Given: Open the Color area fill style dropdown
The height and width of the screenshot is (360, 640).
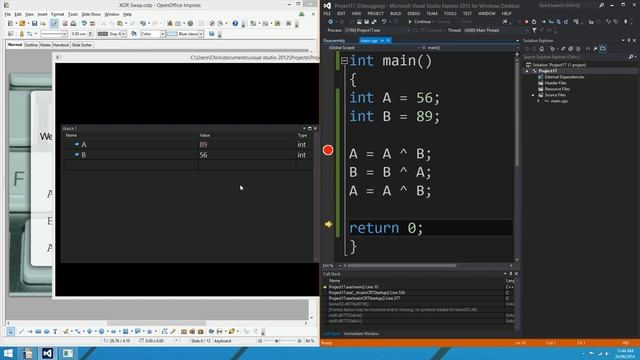Looking at the screenshot, I should point(162,34).
